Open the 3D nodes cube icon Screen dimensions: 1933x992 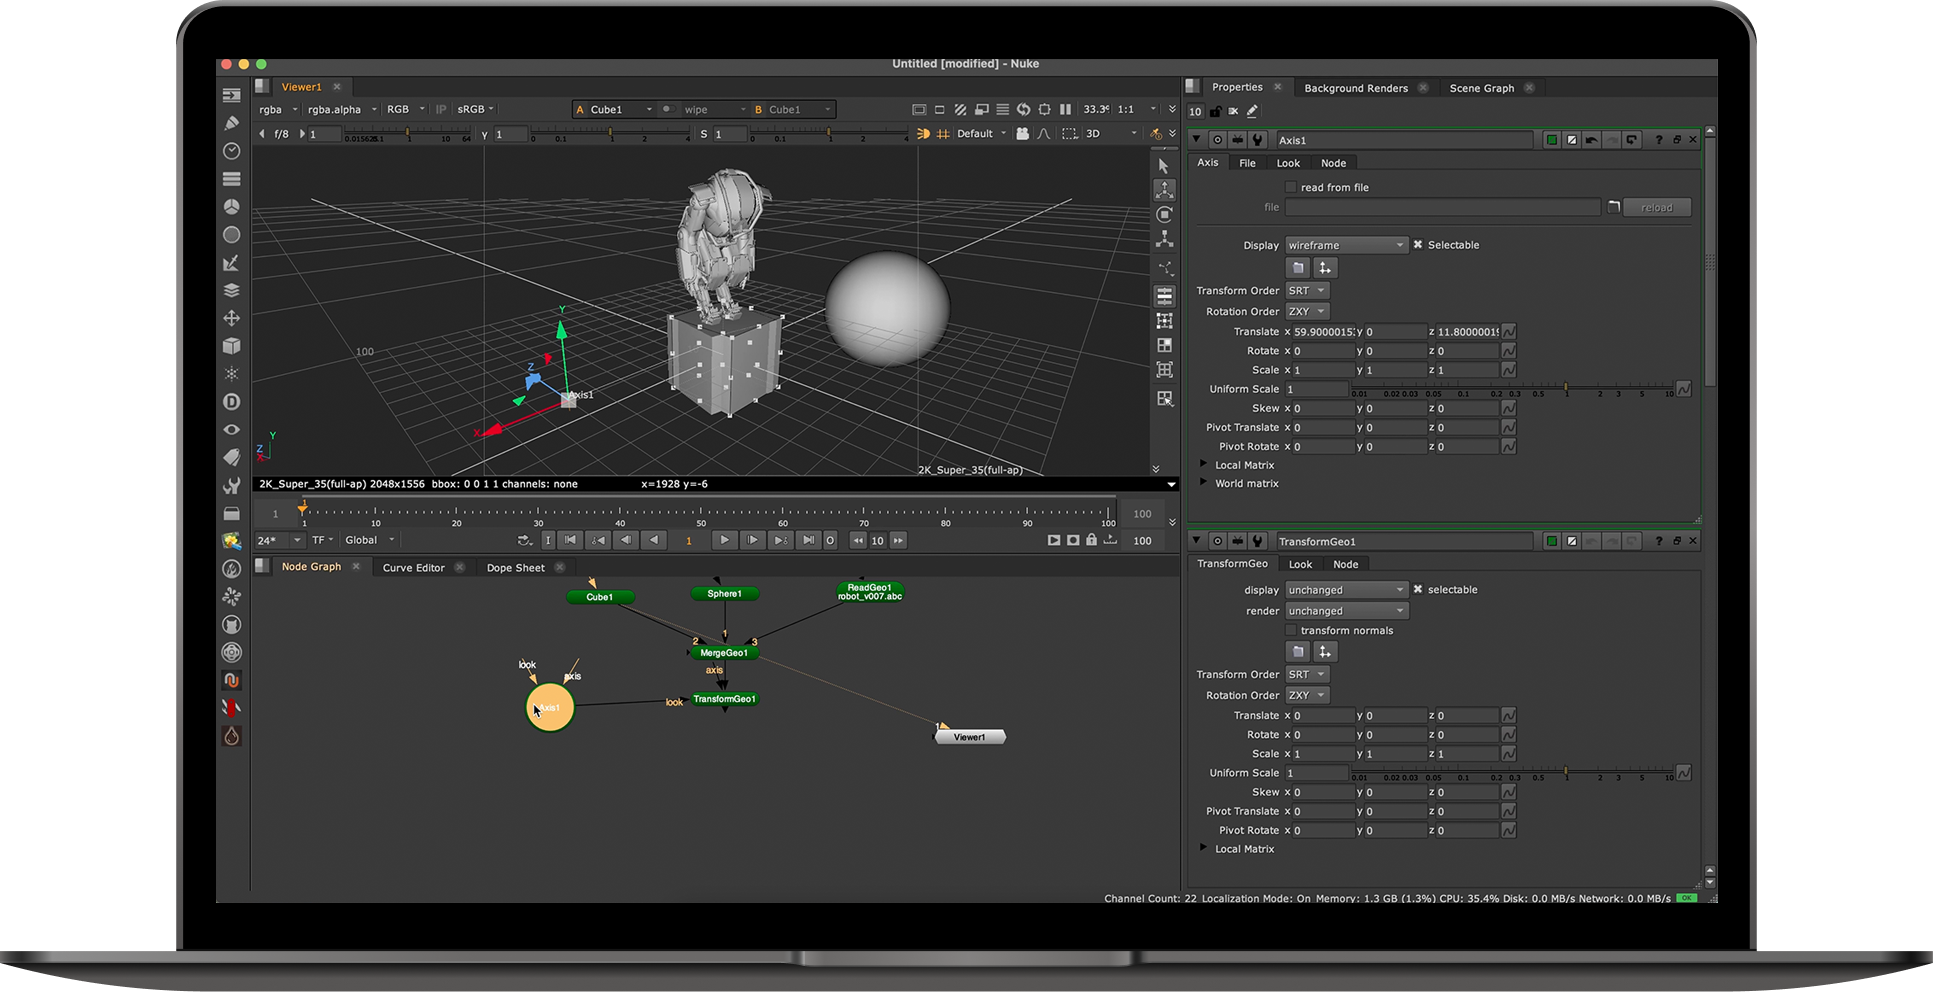(231, 346)
